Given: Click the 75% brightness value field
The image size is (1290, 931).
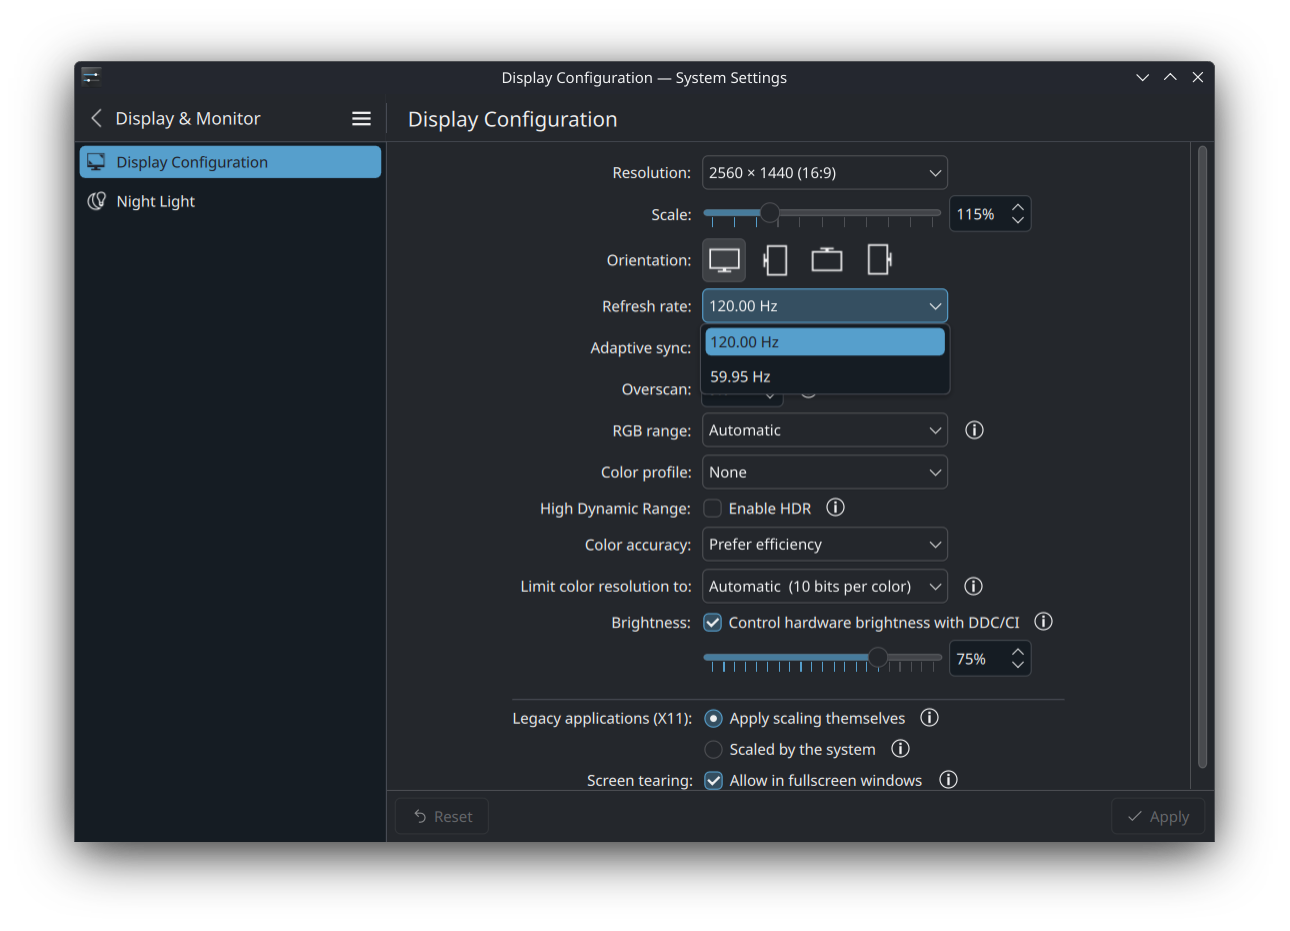Looking at the screenshot, I should click(989, 659).
